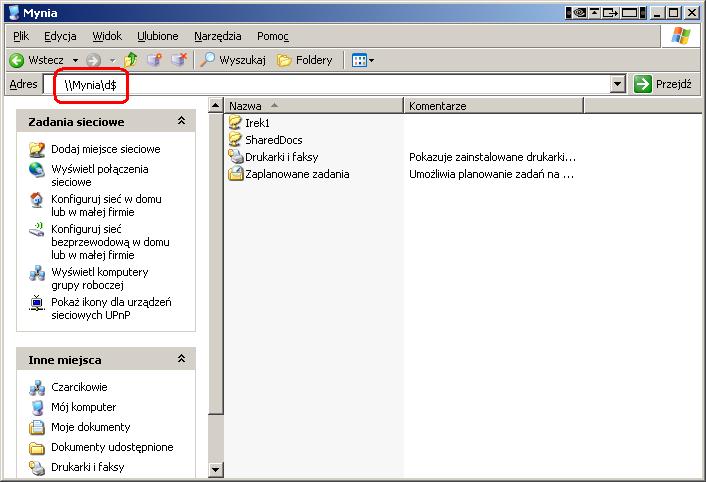Select the Irek1 shared folder icon
Image resolution: width=706 pixels, height=482 pixels.
(235, 122)
